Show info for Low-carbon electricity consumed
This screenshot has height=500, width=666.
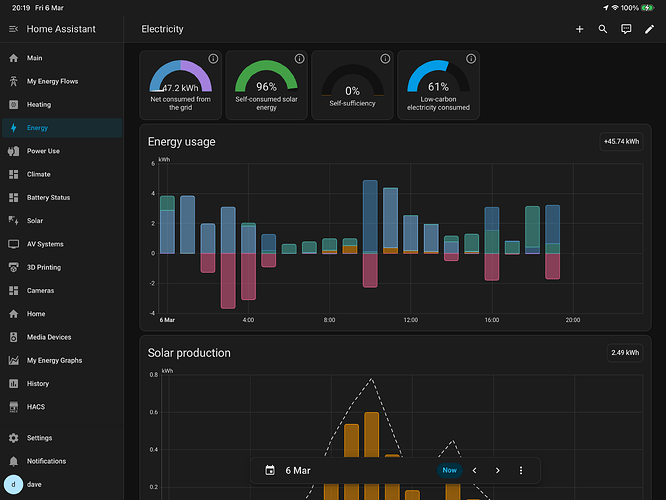coord(471,59)
